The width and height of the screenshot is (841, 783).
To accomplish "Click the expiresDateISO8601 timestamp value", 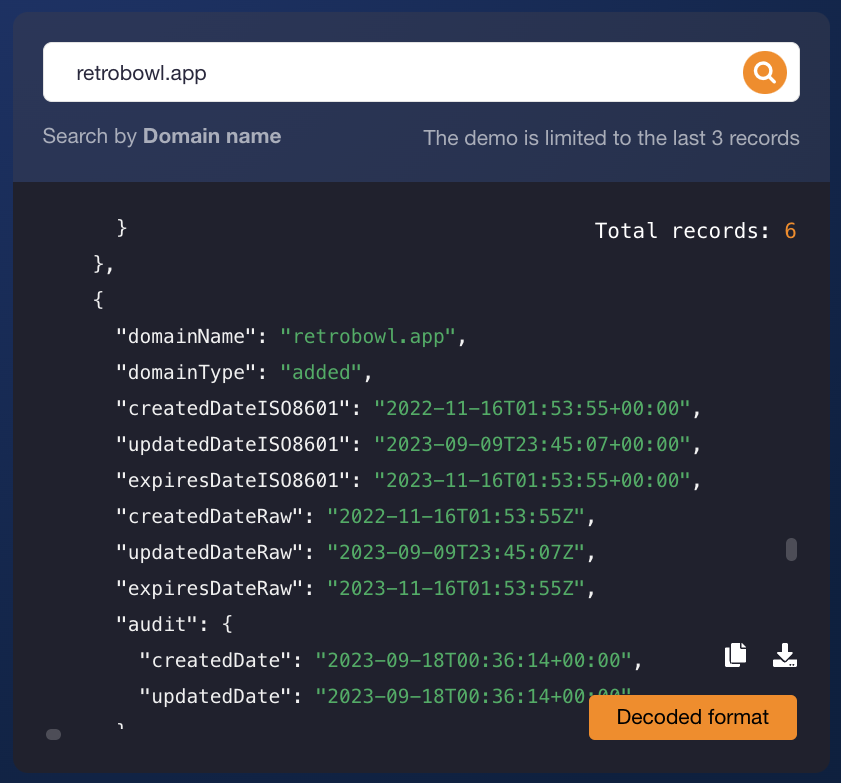I will point(532,481).
